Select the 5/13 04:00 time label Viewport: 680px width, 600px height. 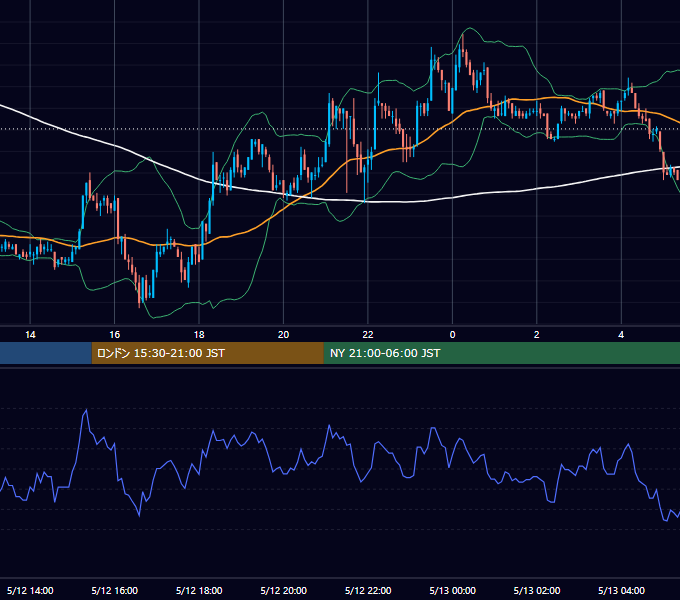[621, 590]
